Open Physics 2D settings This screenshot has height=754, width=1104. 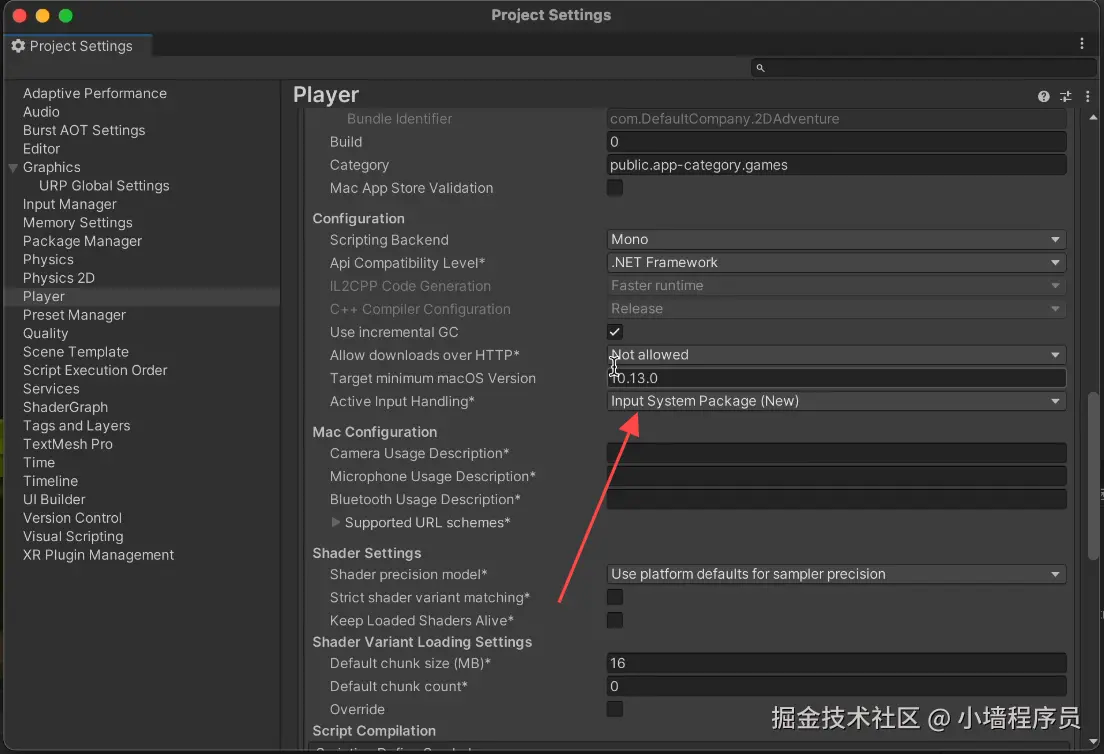pyautogui.click(x=58, y=278)
